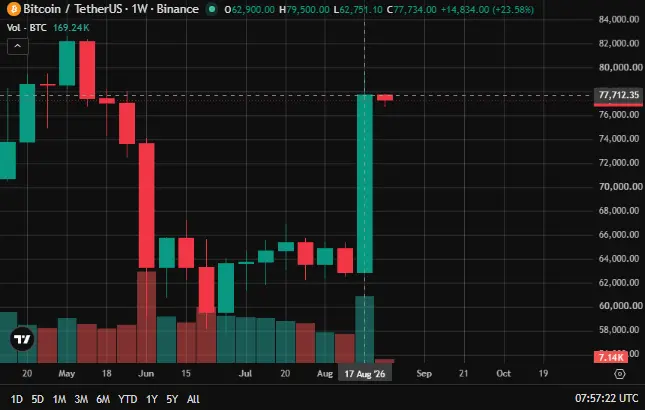Click the Oct label on time axis

pyautogui.click(x=503, y=373)
